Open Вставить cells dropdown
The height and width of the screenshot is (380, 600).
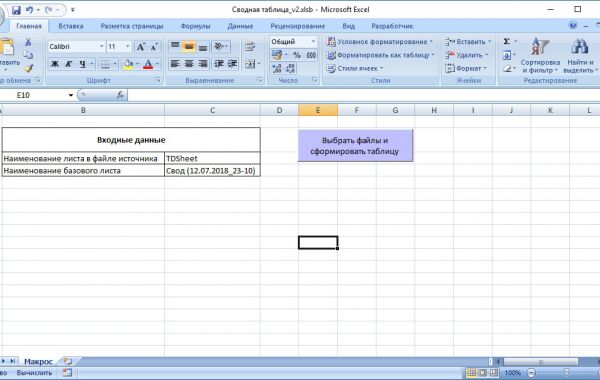(x=468, y=42)
